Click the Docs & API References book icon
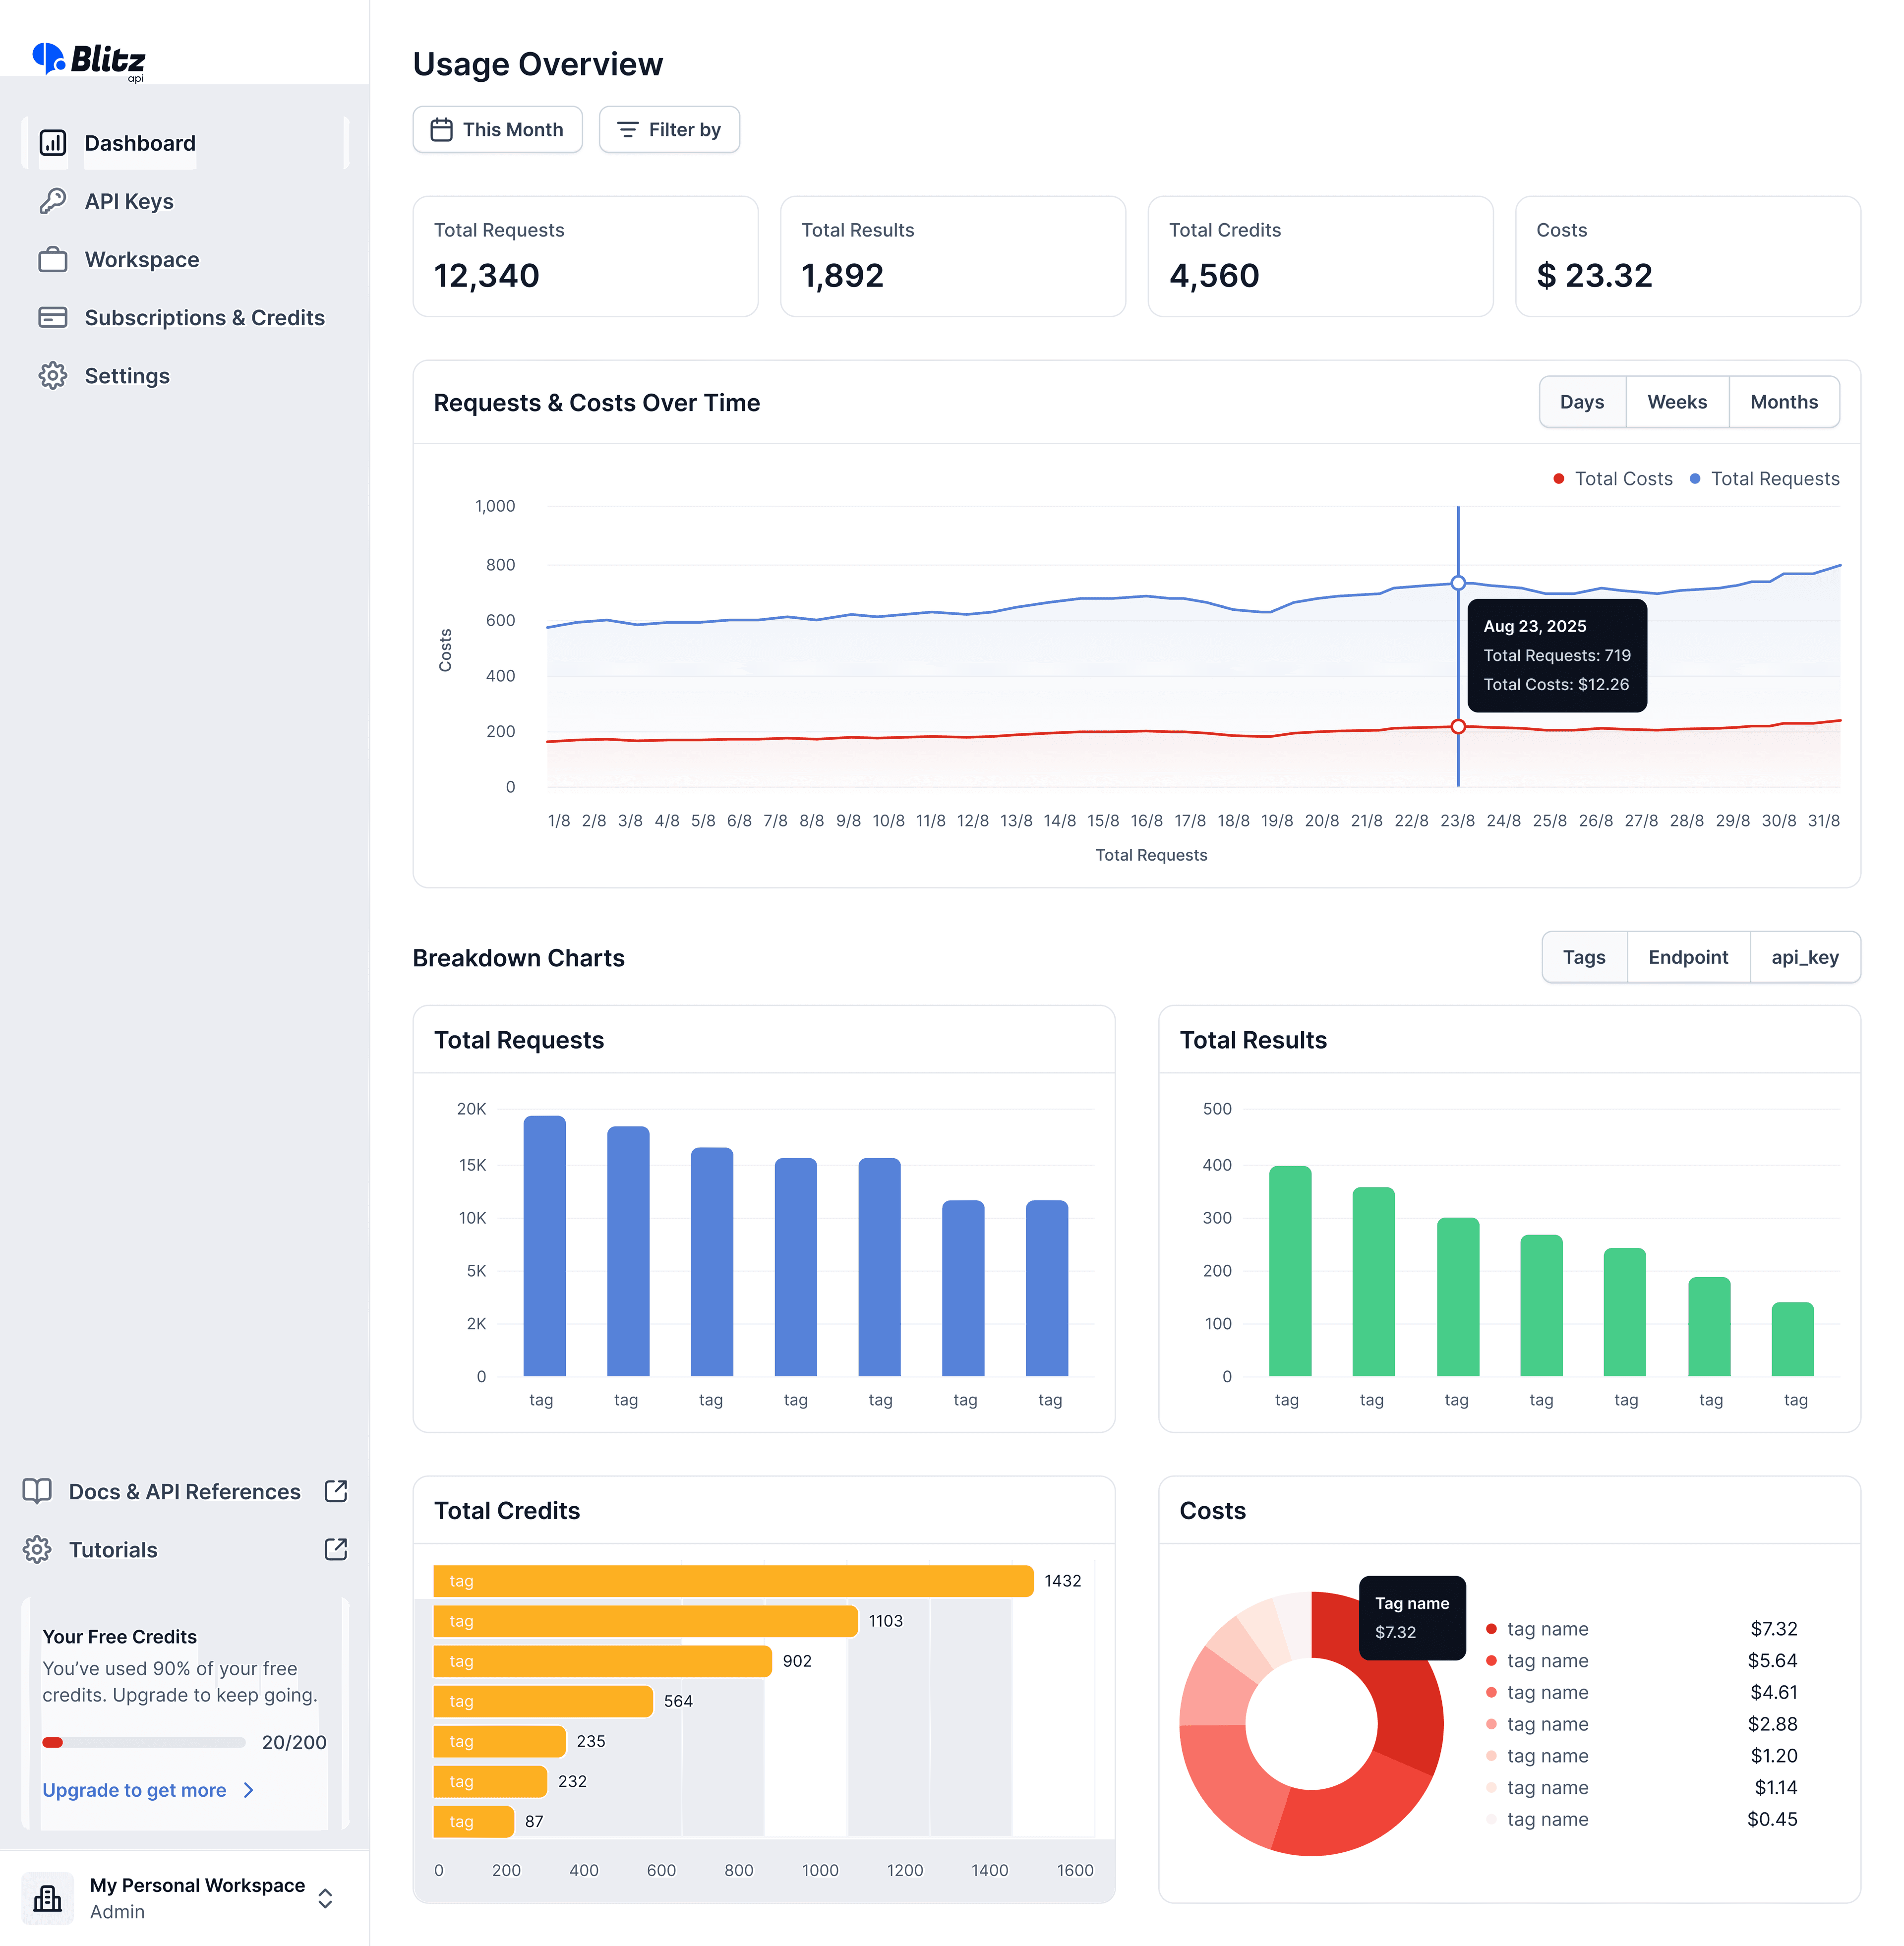Screen dimensions: 1904x1946 (x=37, y=1491)
